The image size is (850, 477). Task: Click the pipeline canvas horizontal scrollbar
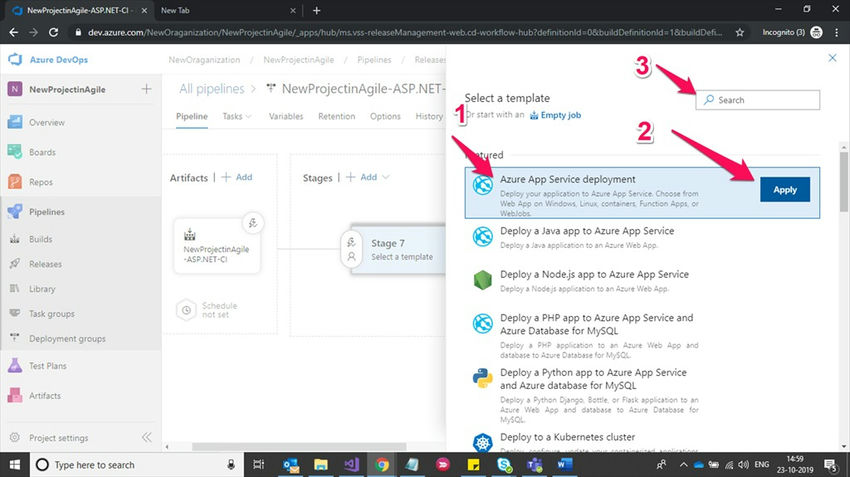(x=299, y=447)
